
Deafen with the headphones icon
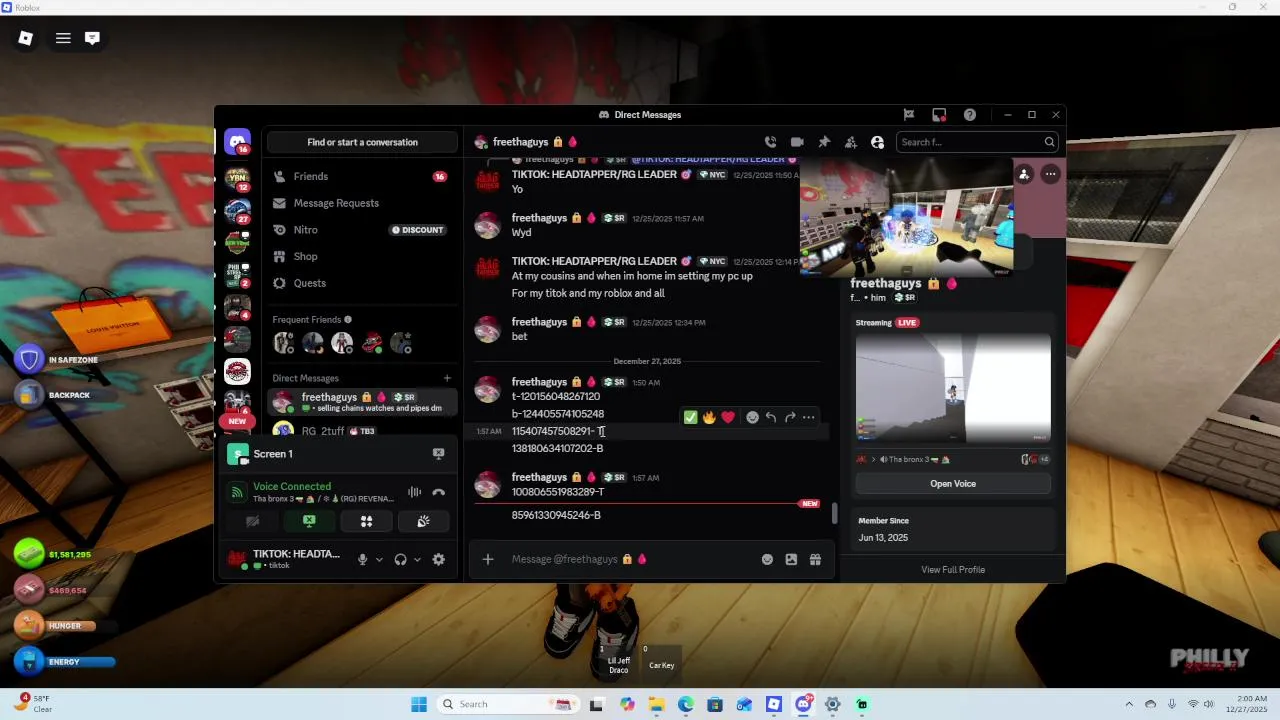pos(400,560)
